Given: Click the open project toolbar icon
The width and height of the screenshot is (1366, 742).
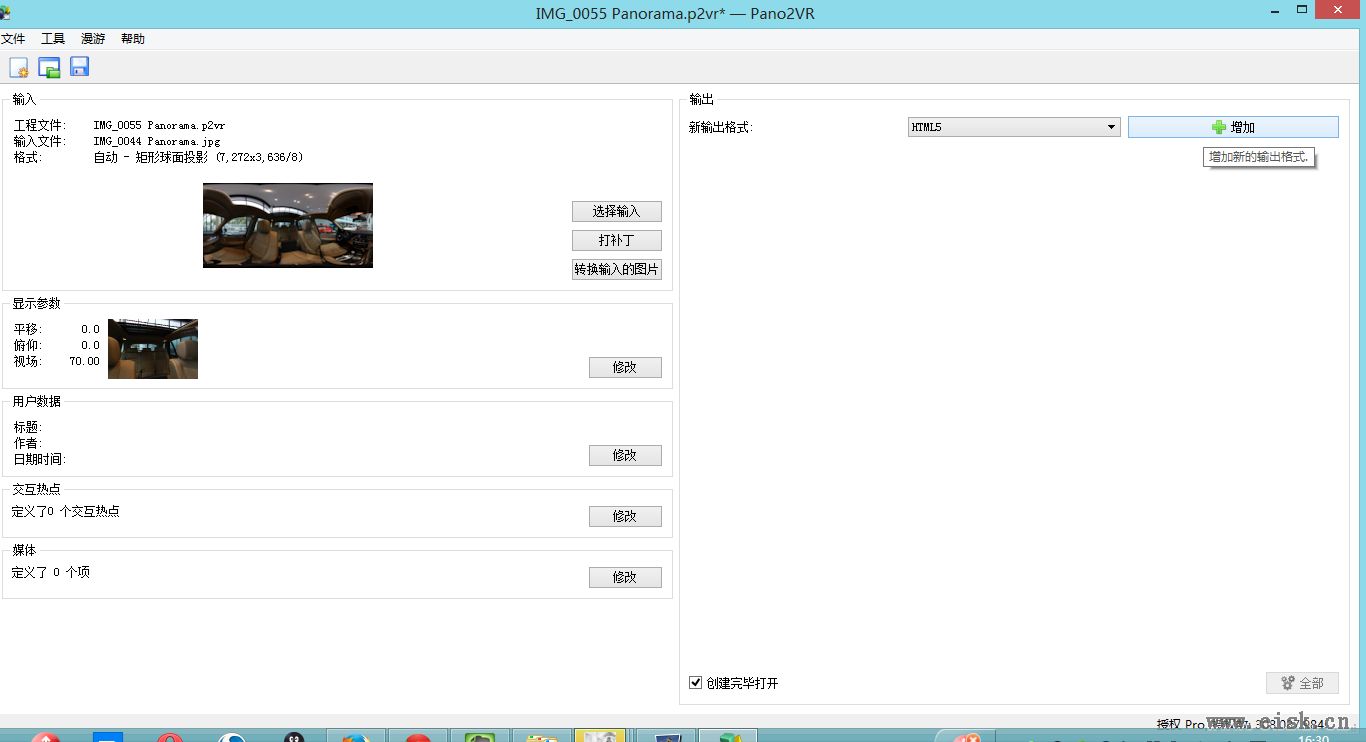Looking at the screenshot, I should click(x=49, y=67).
